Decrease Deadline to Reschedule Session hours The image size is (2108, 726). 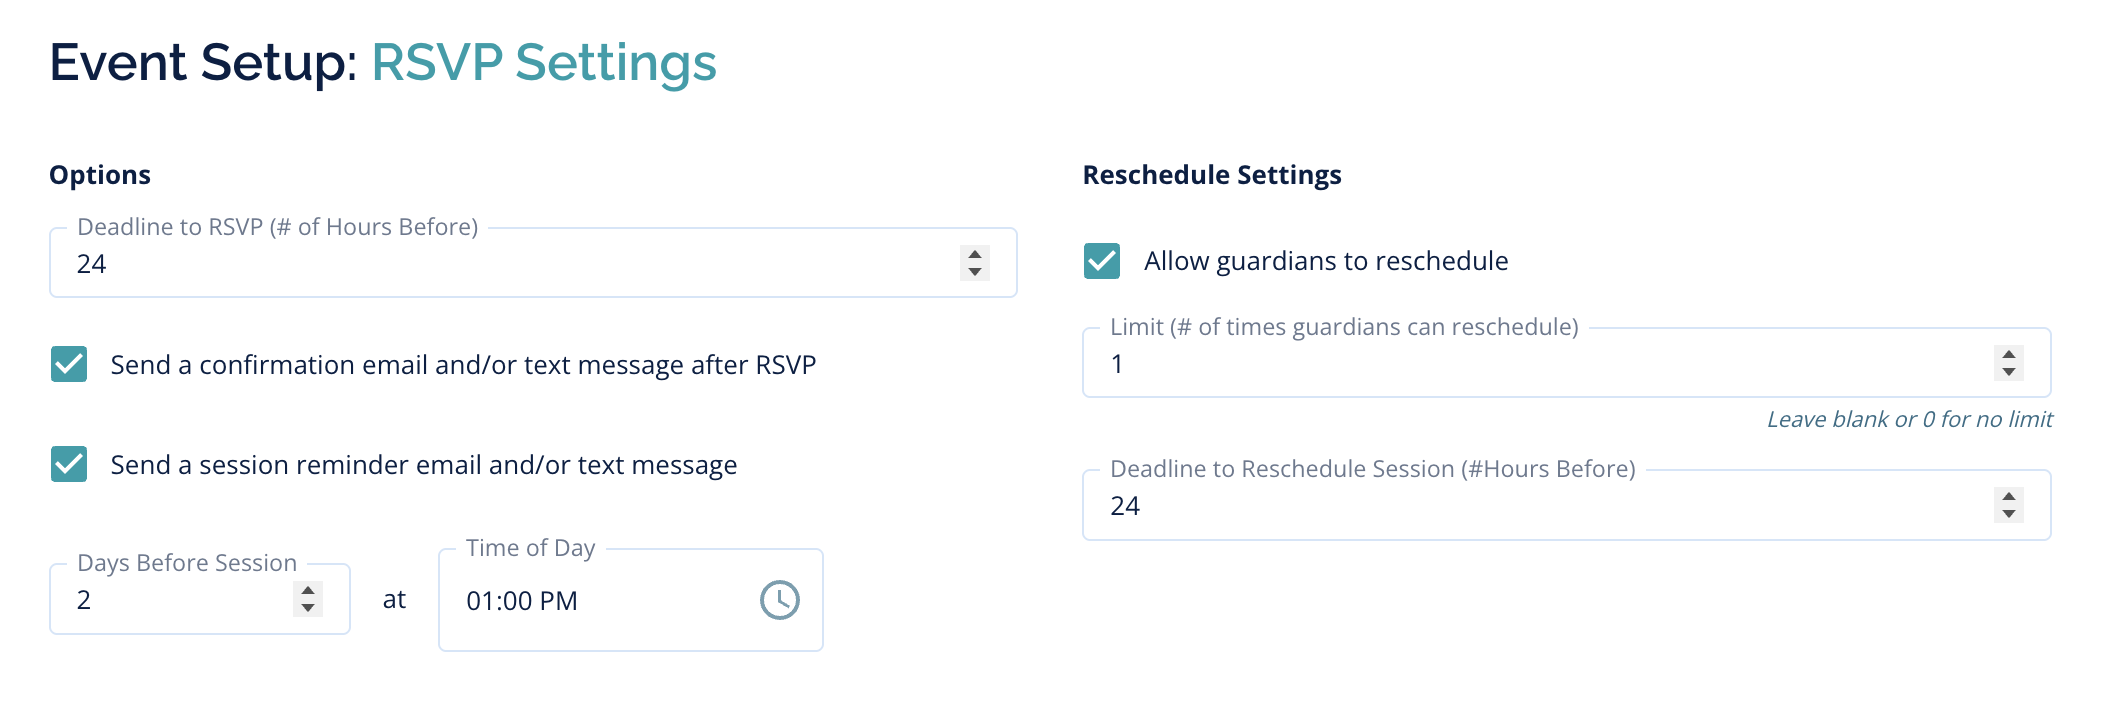pos(2008,514)
